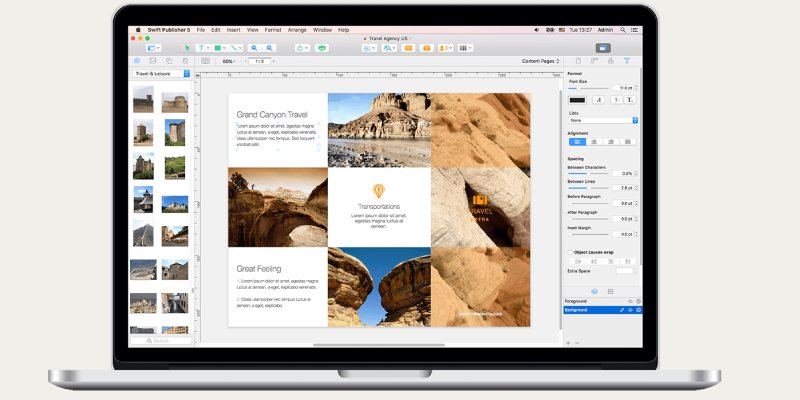Open the Geometry inspector tab

(x=594, y=61)
